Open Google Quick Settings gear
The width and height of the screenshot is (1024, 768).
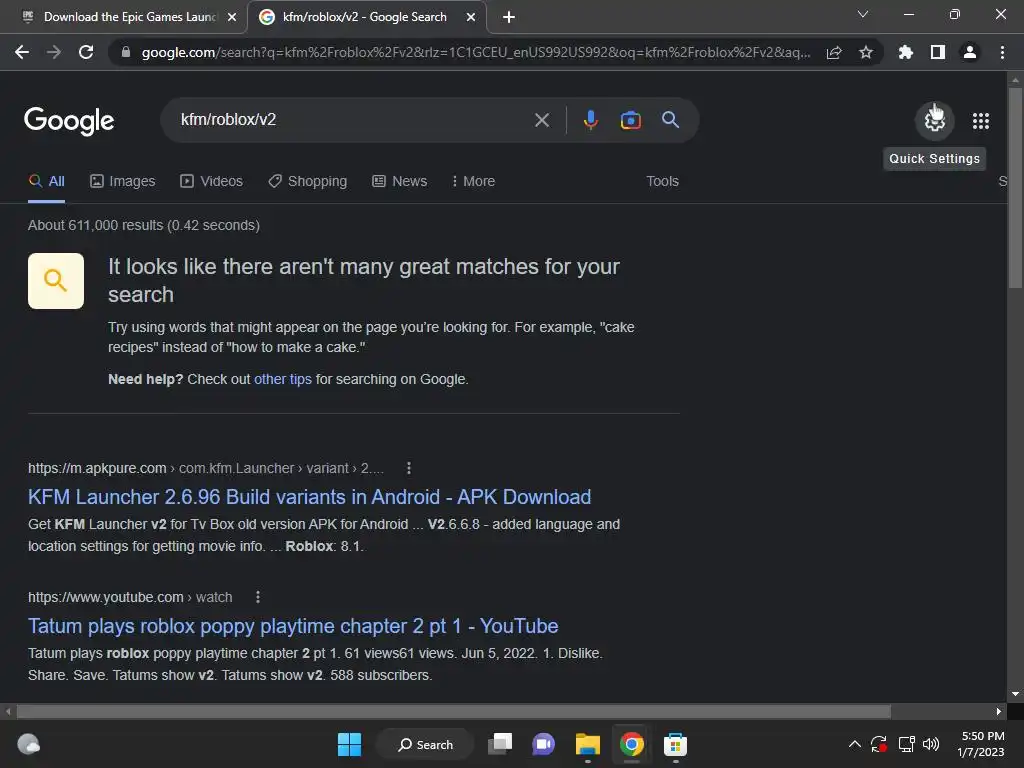click(935, 121)
